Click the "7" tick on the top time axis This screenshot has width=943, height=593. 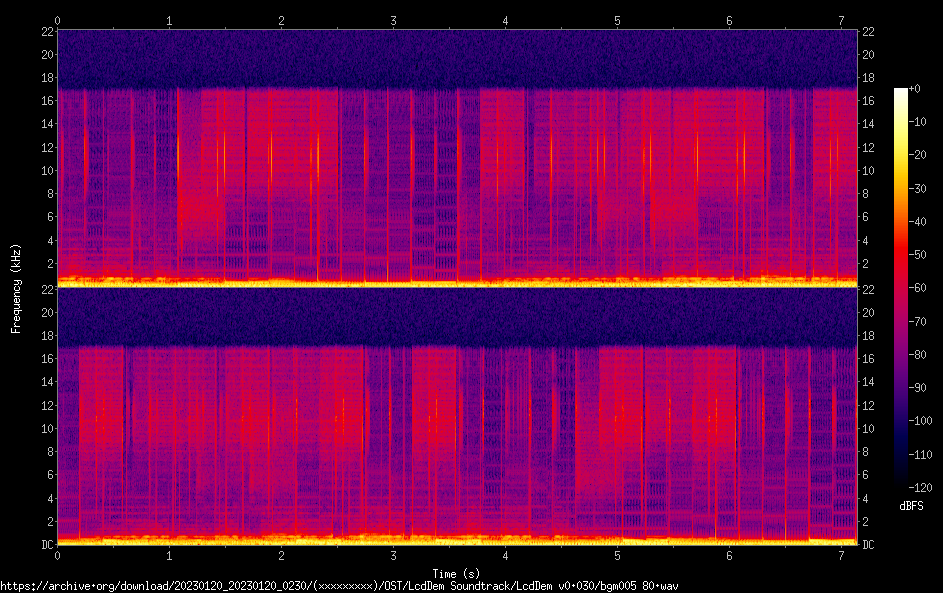coord(842,20)
